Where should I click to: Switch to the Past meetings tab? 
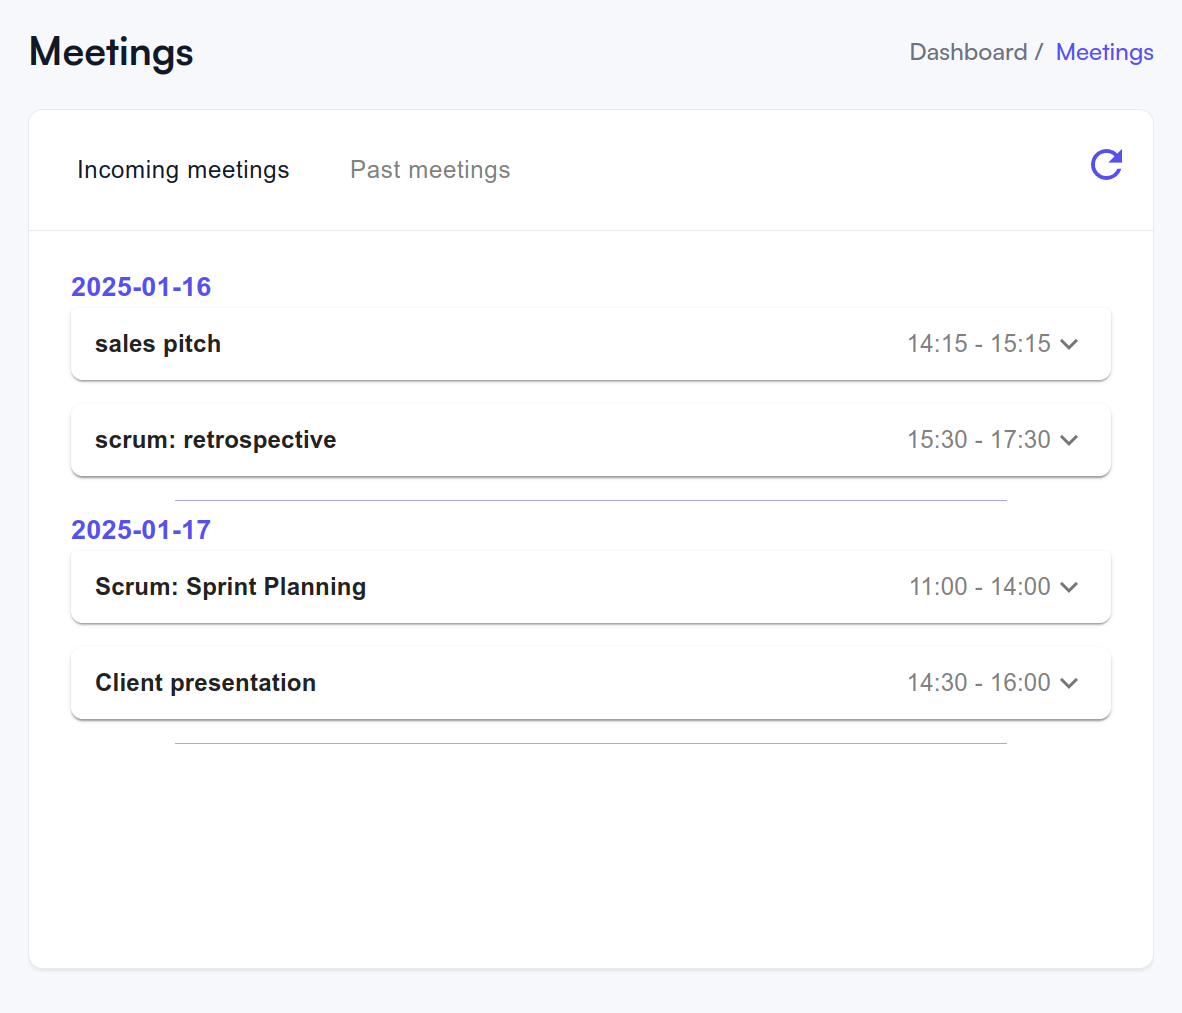[x=430, y=170]
